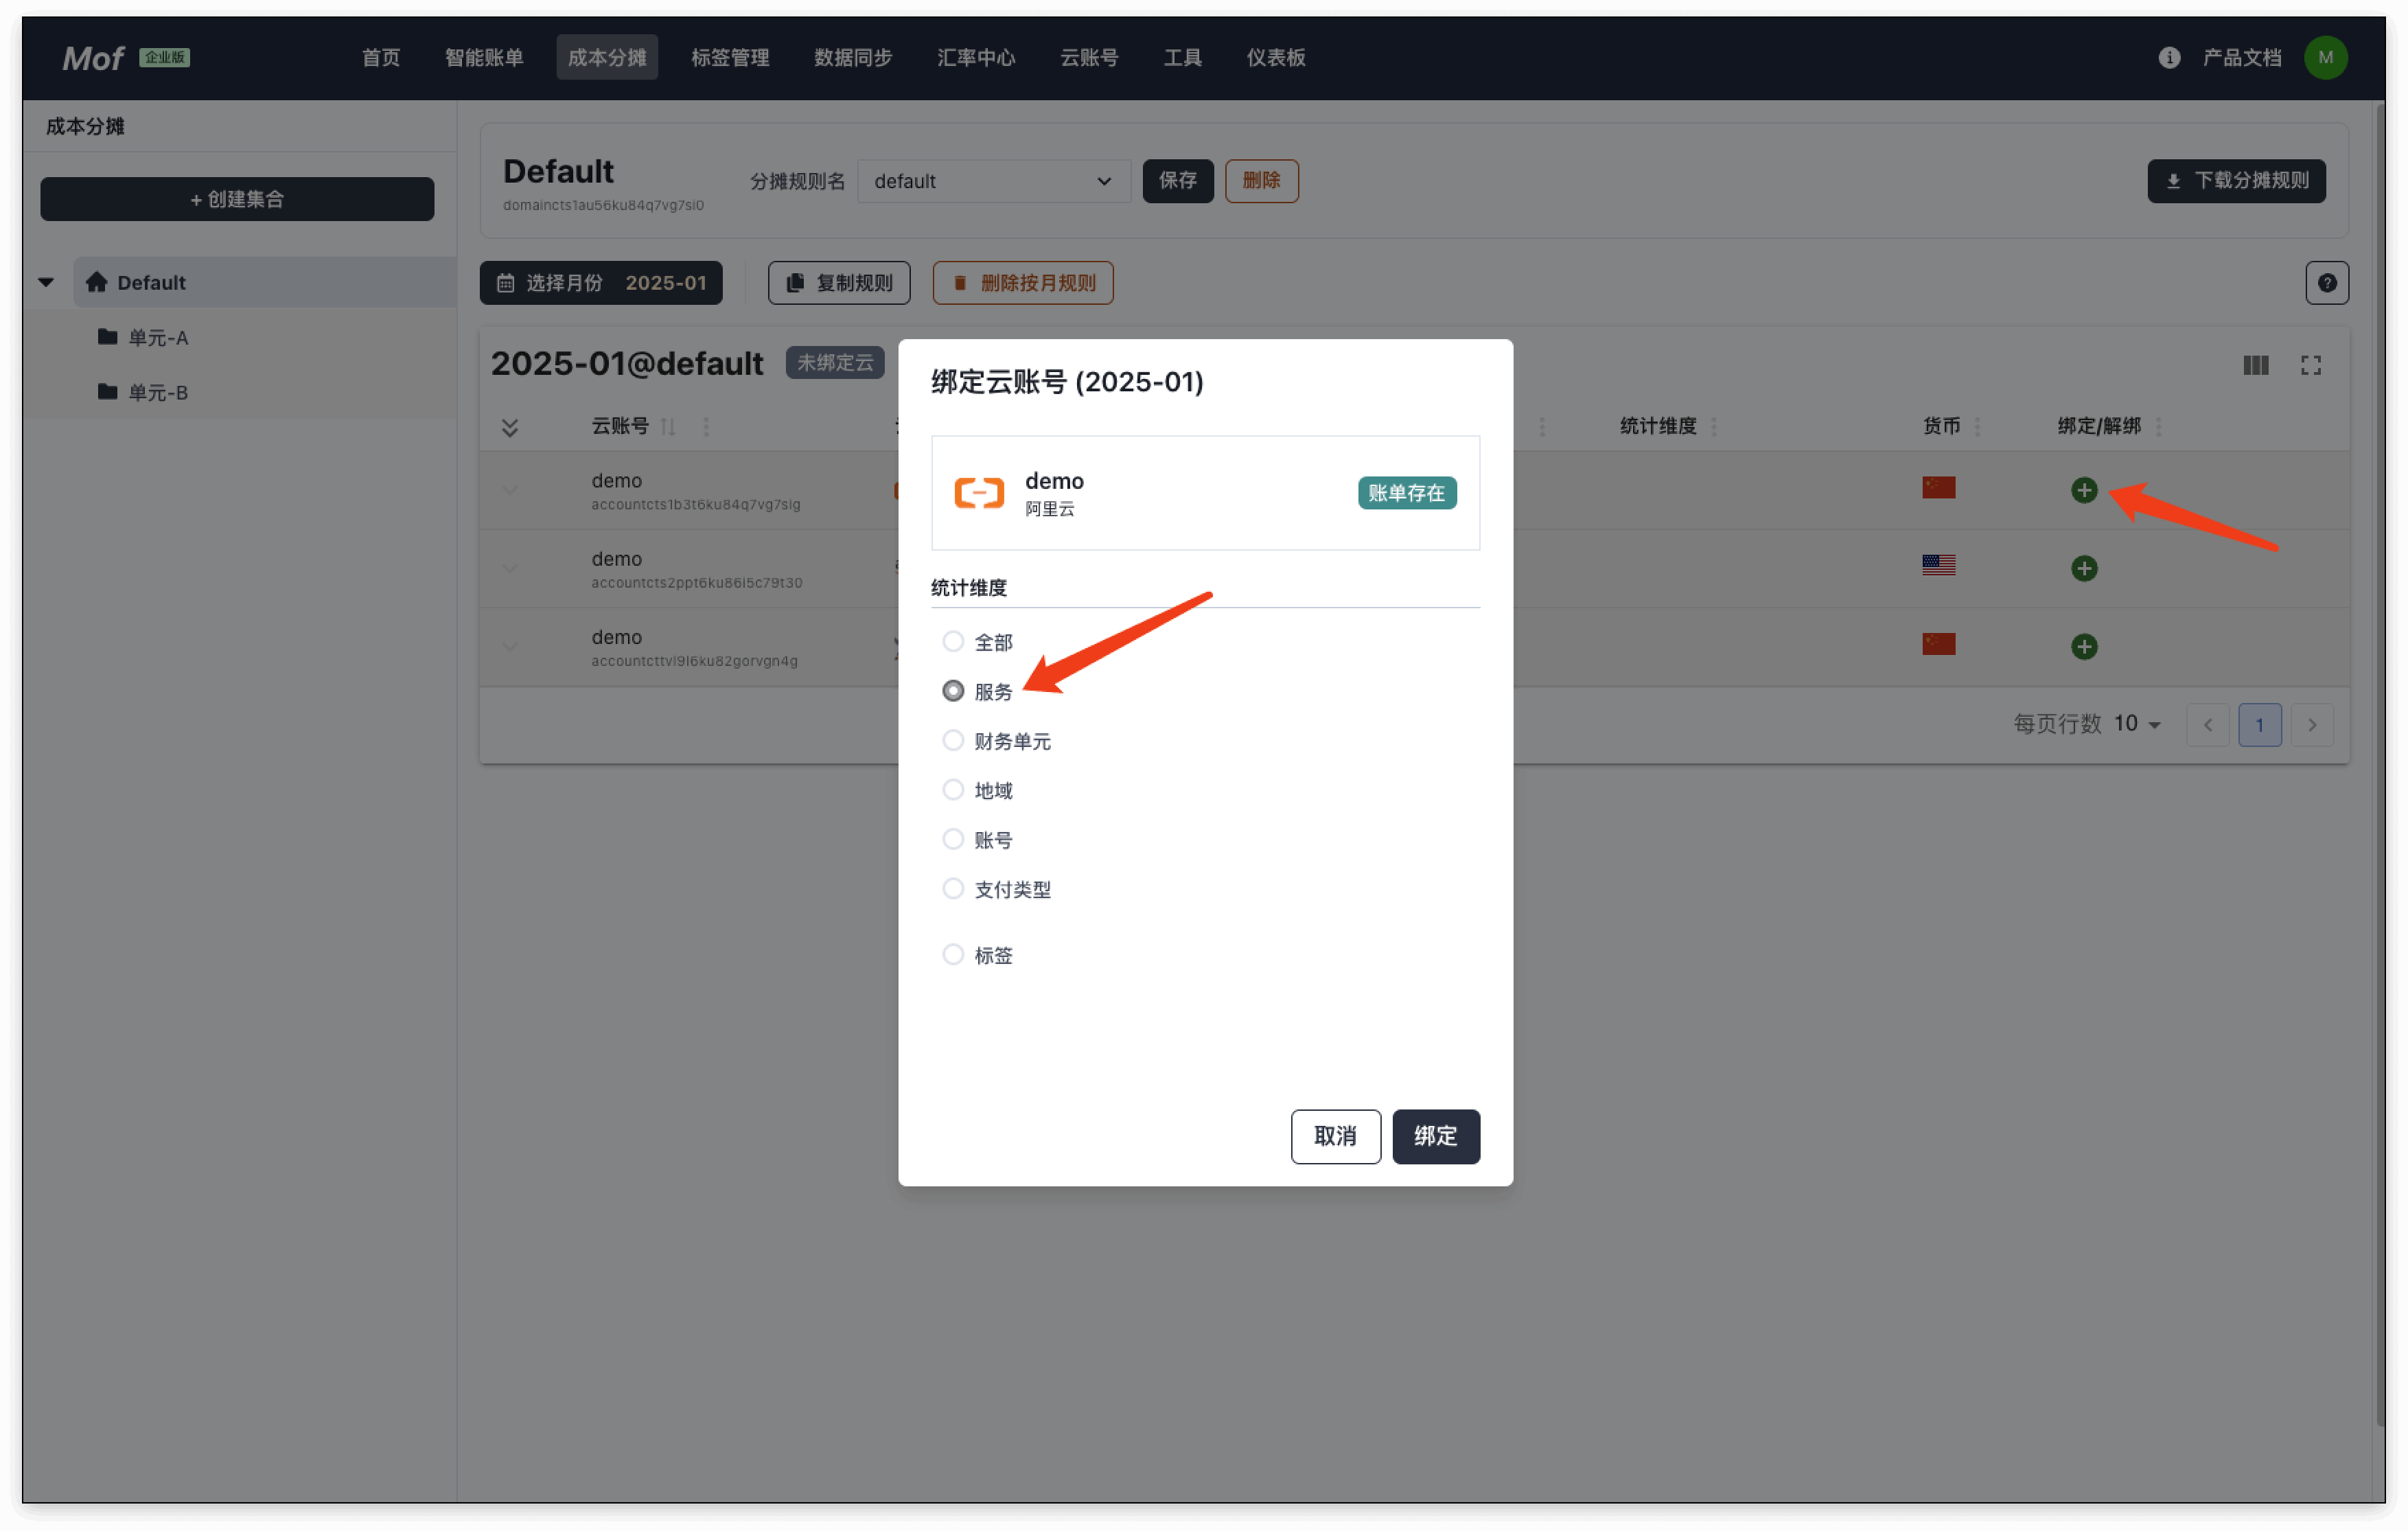Open the green M user avatar
Image resolution: width=2408 pixels, height=1531 pixels.
tap(2325, 58)
